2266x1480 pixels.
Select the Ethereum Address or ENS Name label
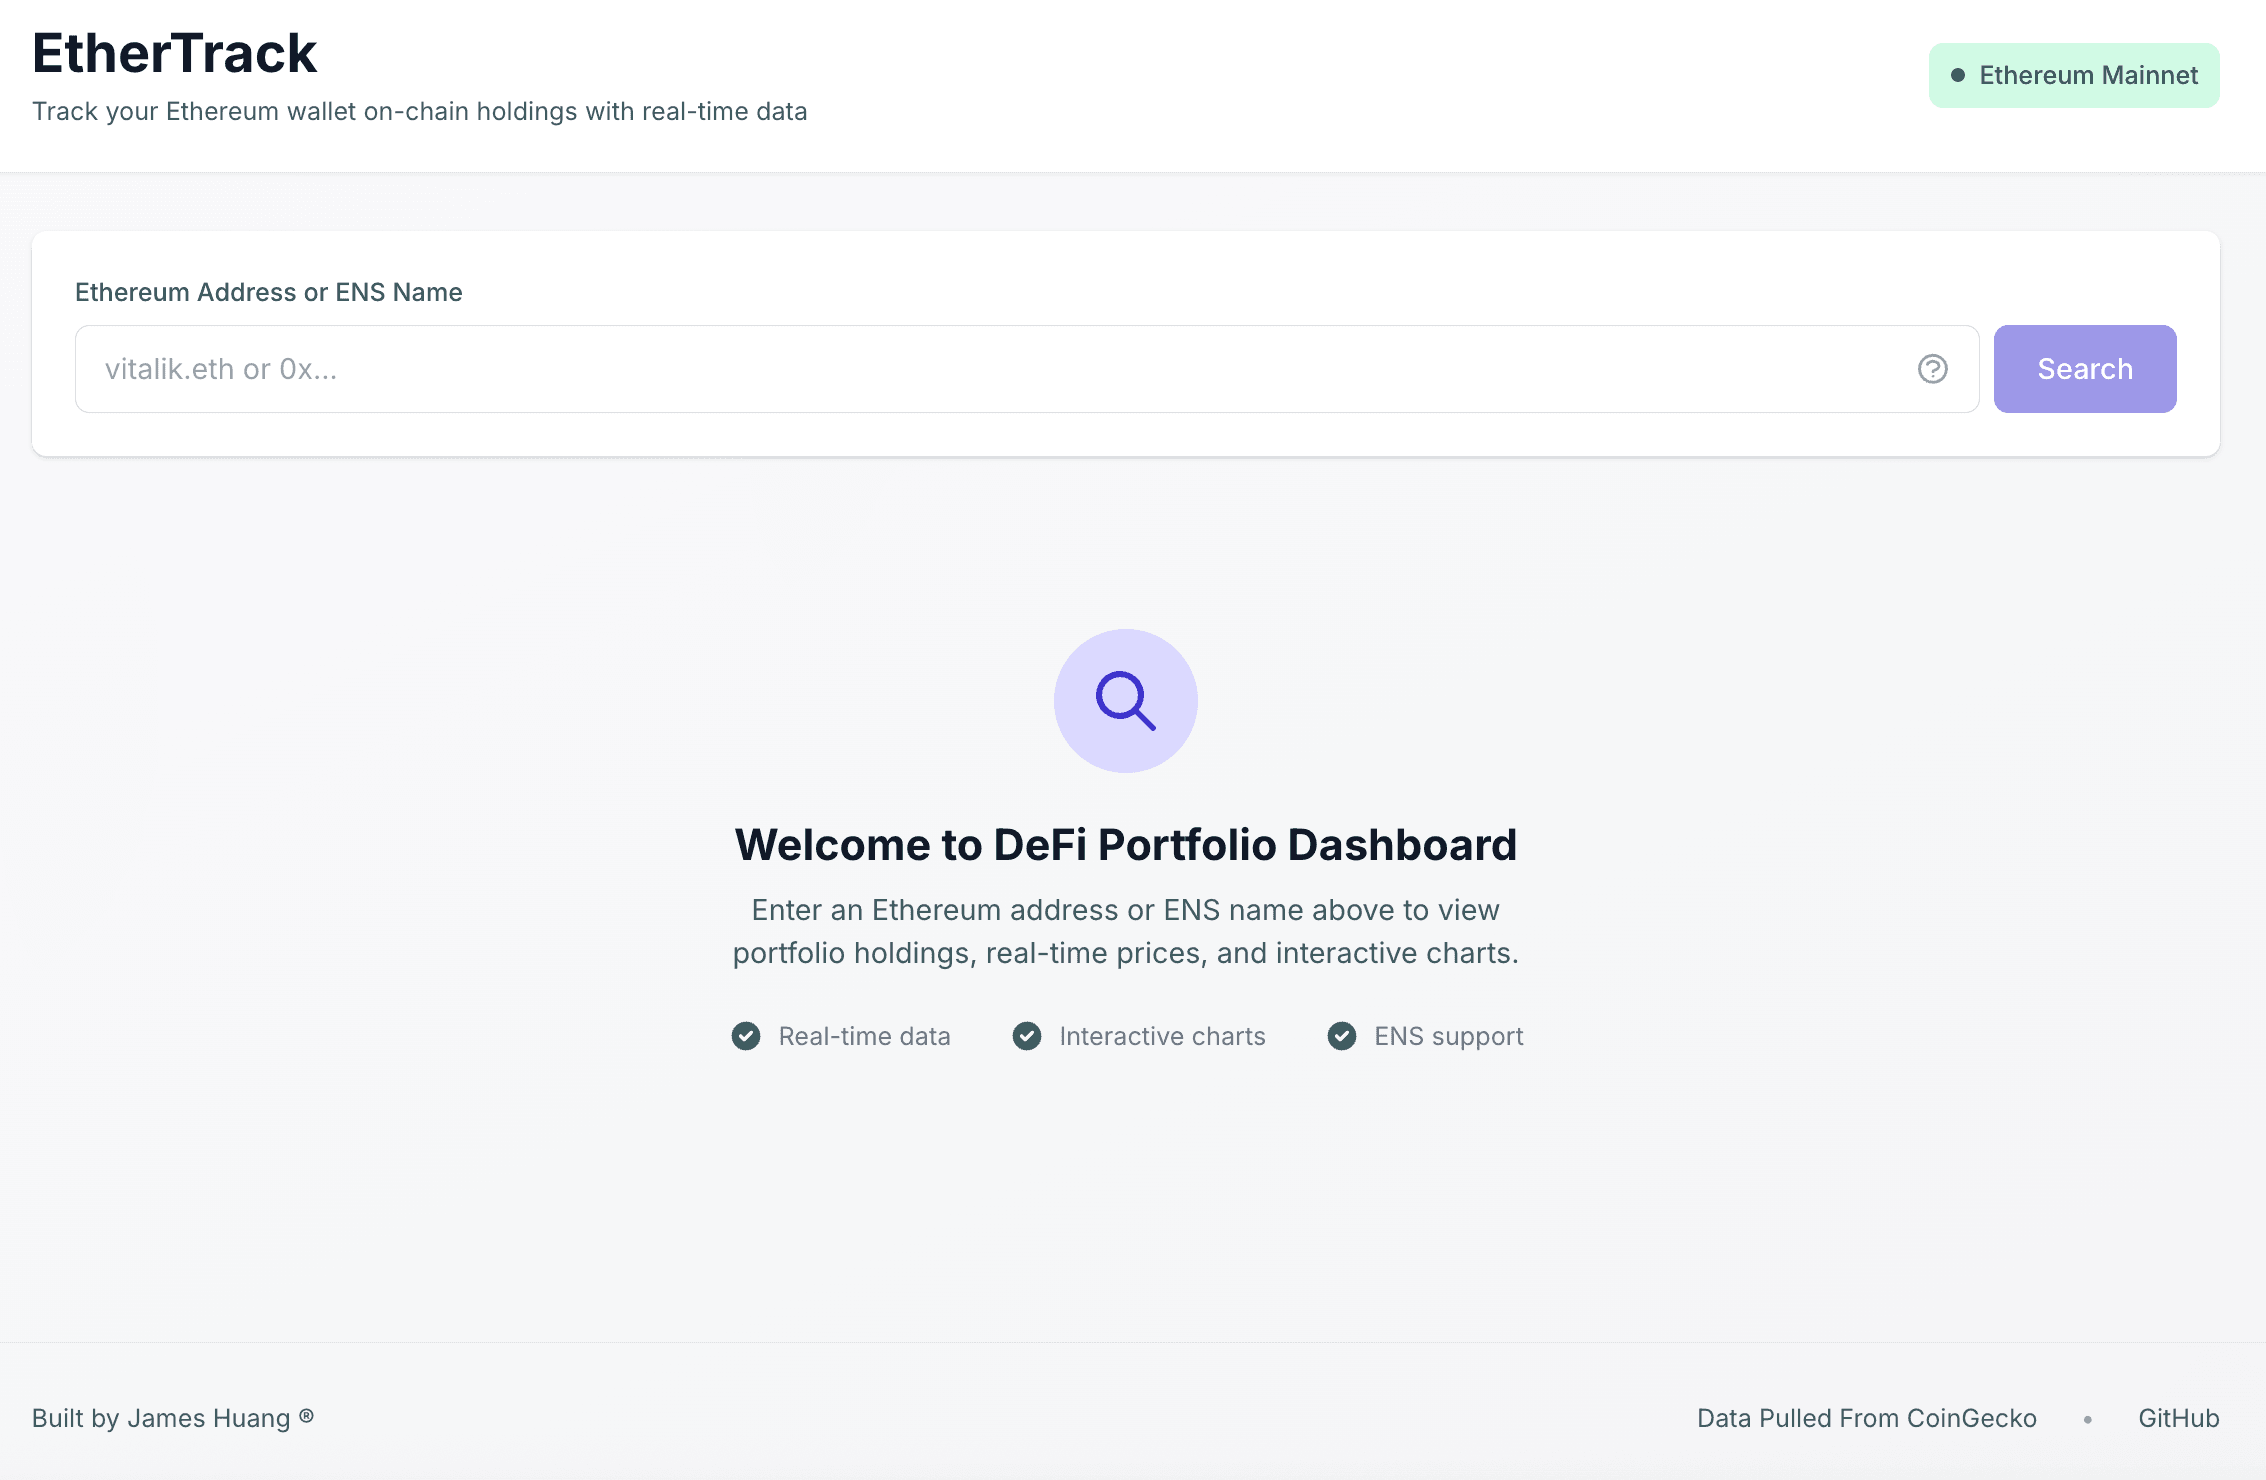coord(268,292)
